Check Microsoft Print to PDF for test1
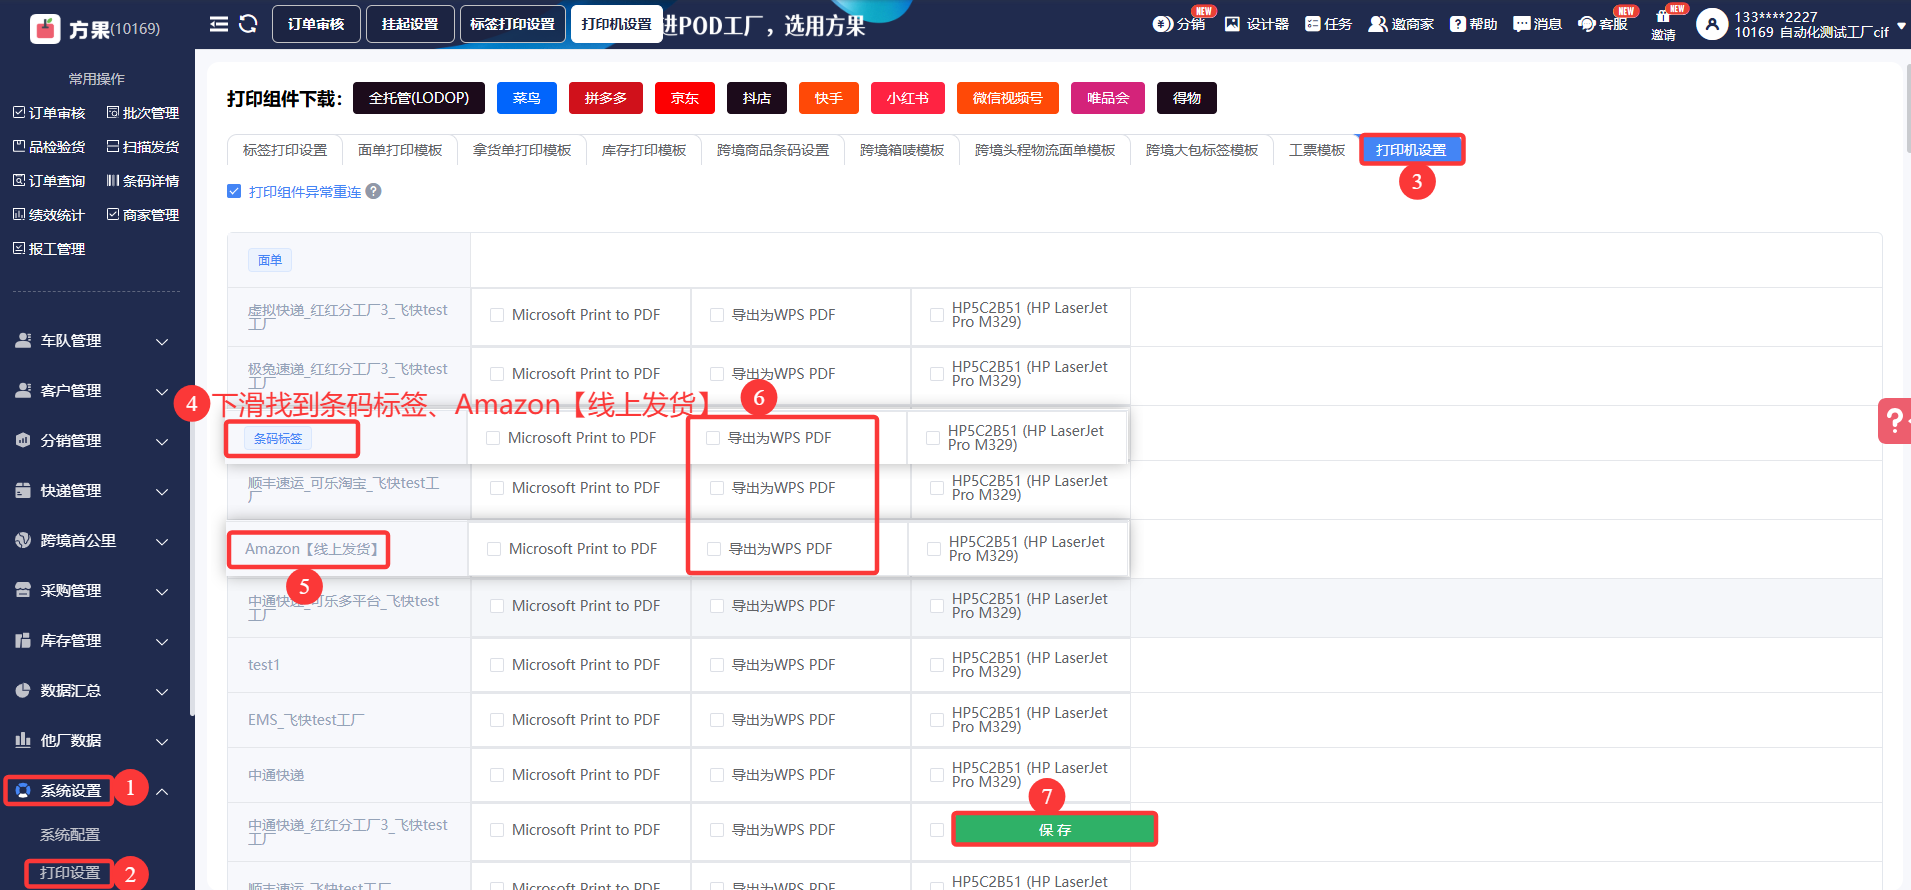This screenshot has width=1911, height=890. click(497, 665)
